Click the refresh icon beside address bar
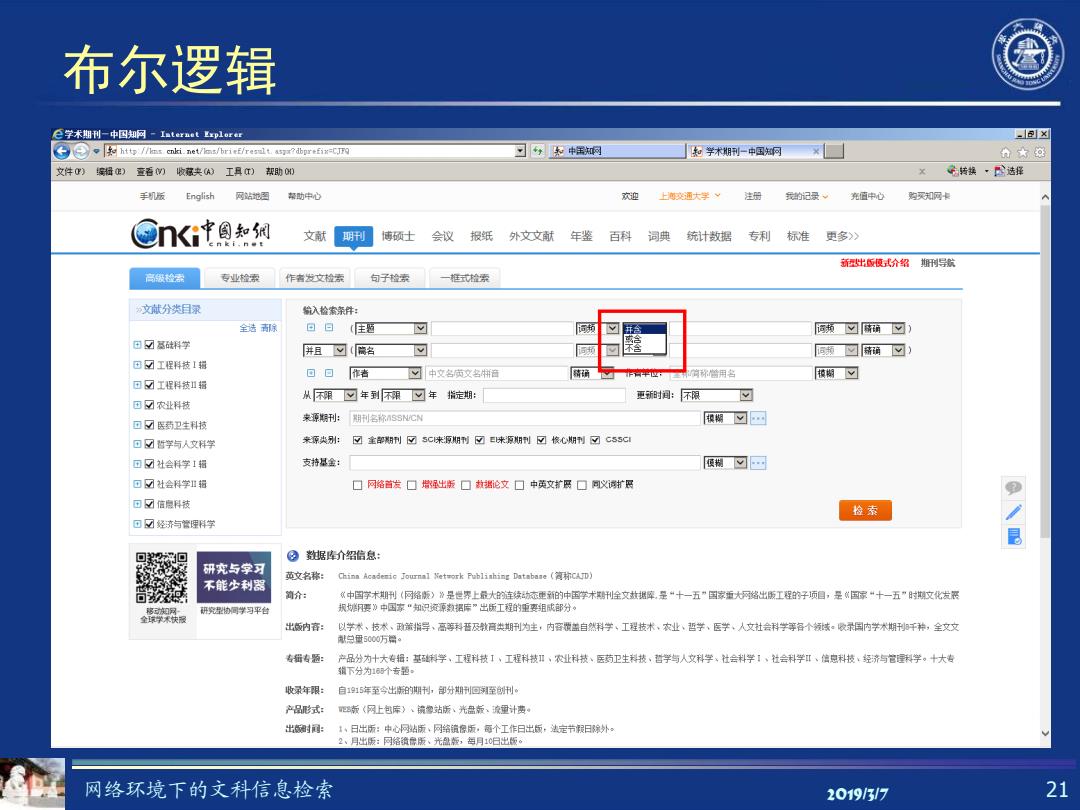1080x810 pixels. 538,151
